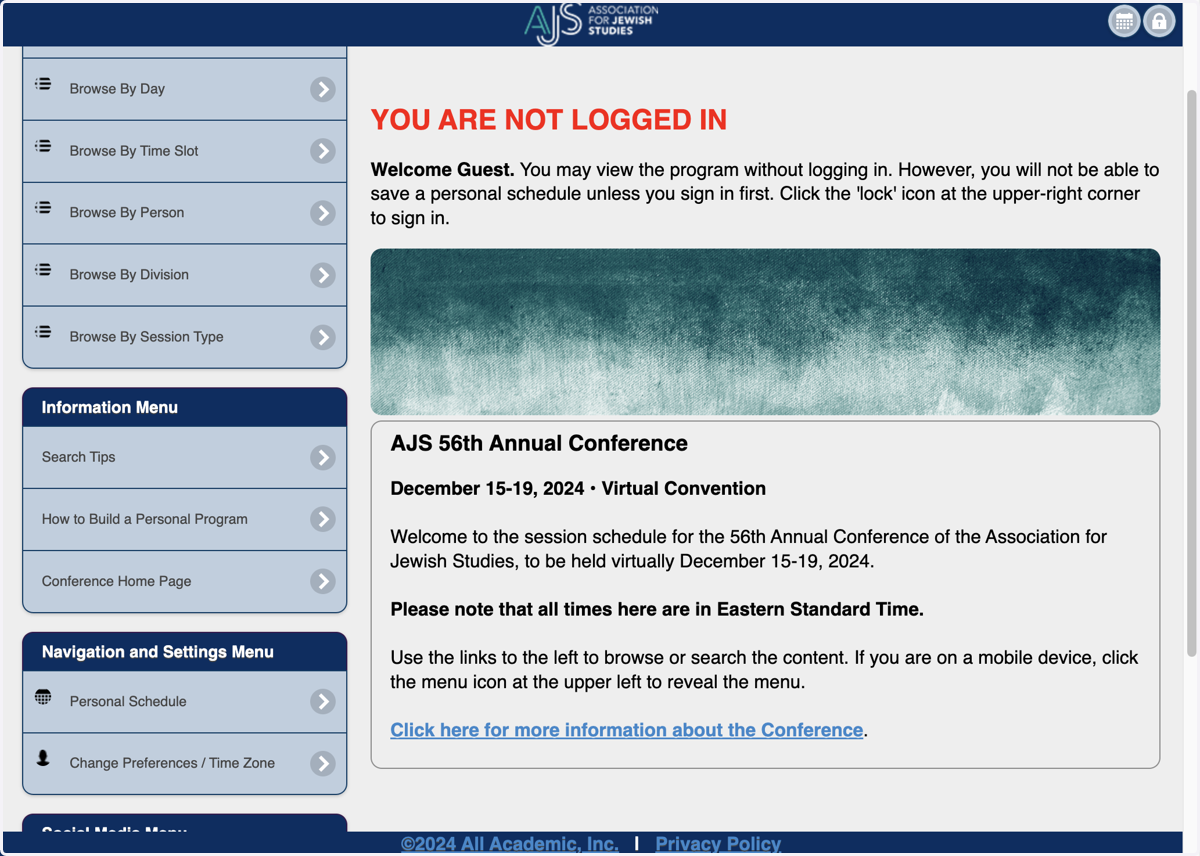Select Browse By Person menu item
Screen dimensions: 1200x856
coord(185,213)
